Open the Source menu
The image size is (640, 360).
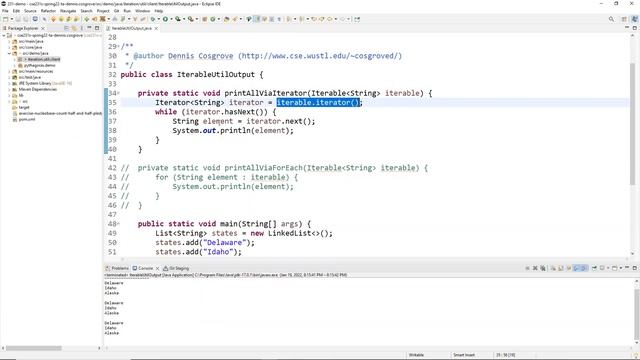30,11
